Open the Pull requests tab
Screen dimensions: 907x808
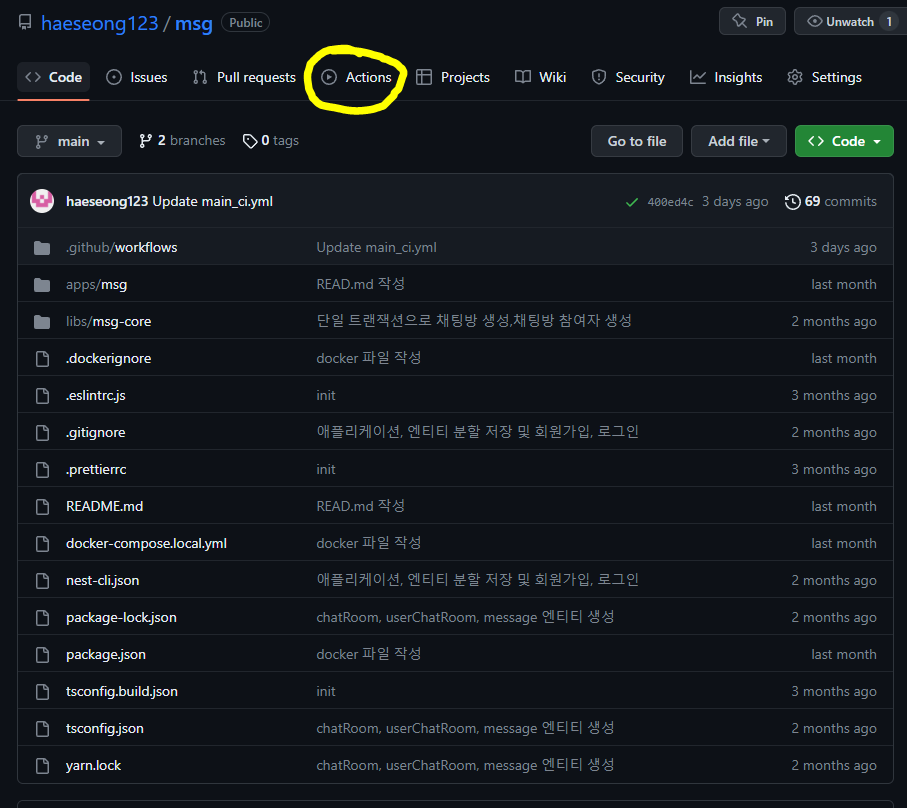tap(244, 78)
